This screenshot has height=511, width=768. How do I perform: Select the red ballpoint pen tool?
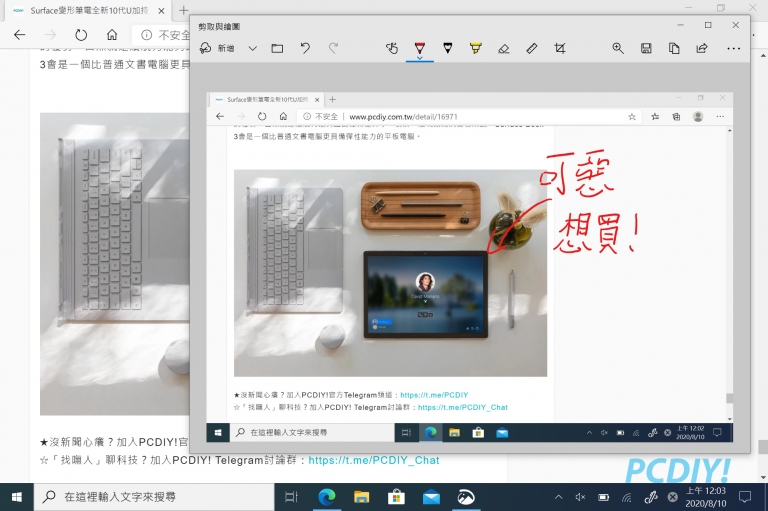(x=420, y=47)
